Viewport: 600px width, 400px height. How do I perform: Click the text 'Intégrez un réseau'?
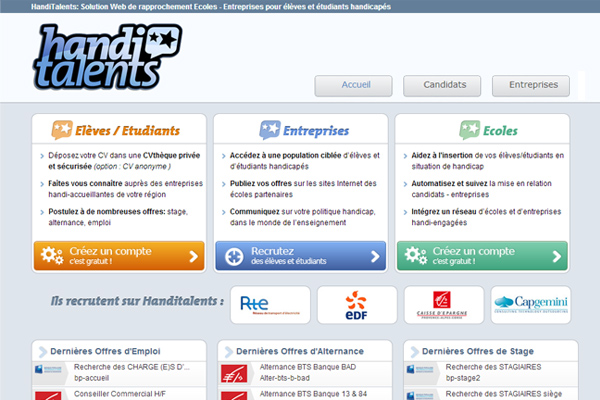tap(444, 212)
